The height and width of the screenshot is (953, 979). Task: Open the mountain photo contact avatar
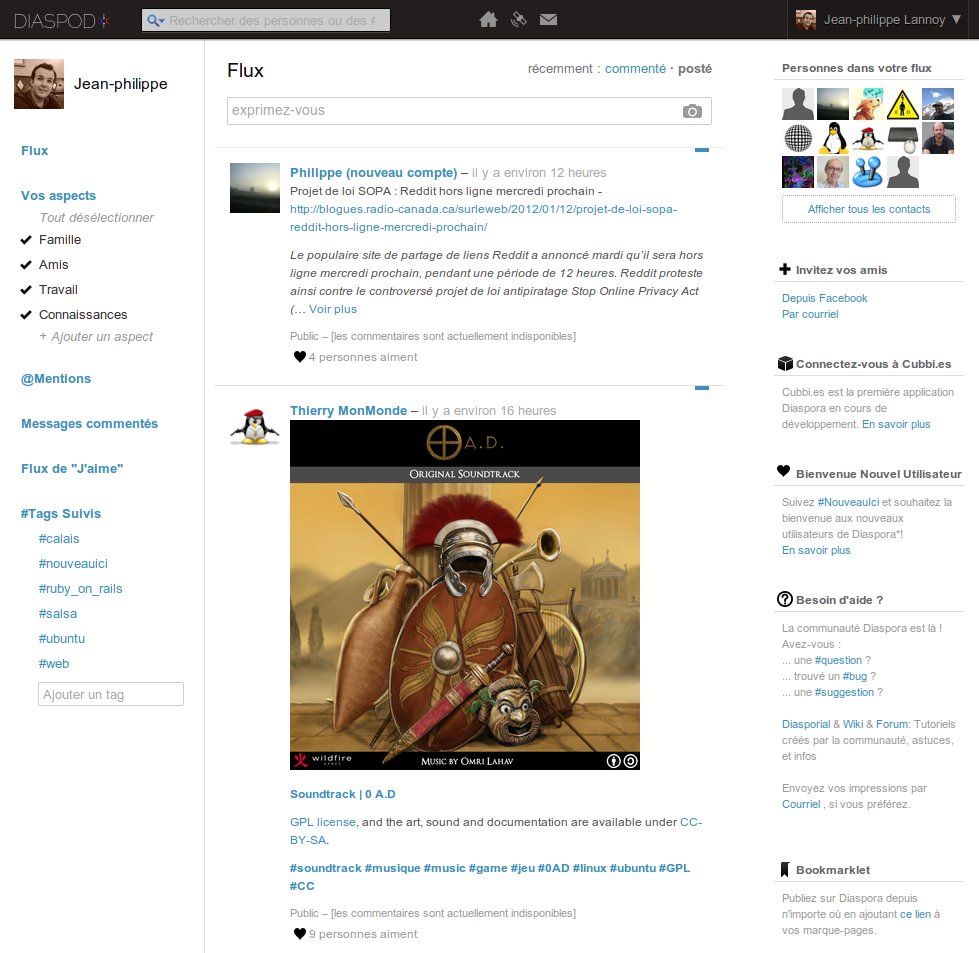[x=938, y=104]
